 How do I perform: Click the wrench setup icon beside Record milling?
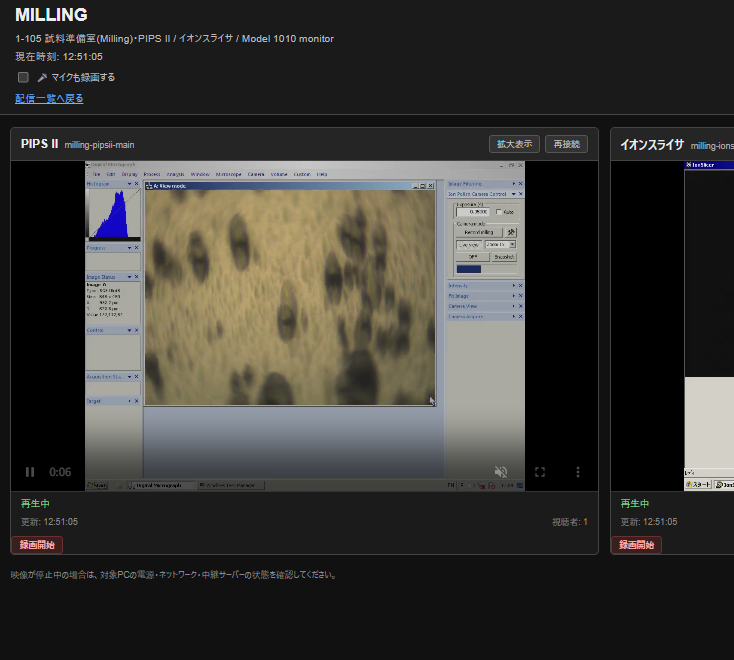[511, 232]
